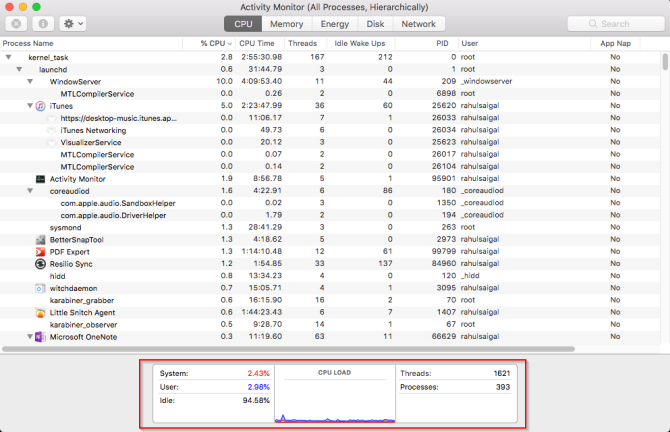The width and height of the screenshot is (670, 432).
Task: Click the Quit Process stop icon
Action: point(16,24)
